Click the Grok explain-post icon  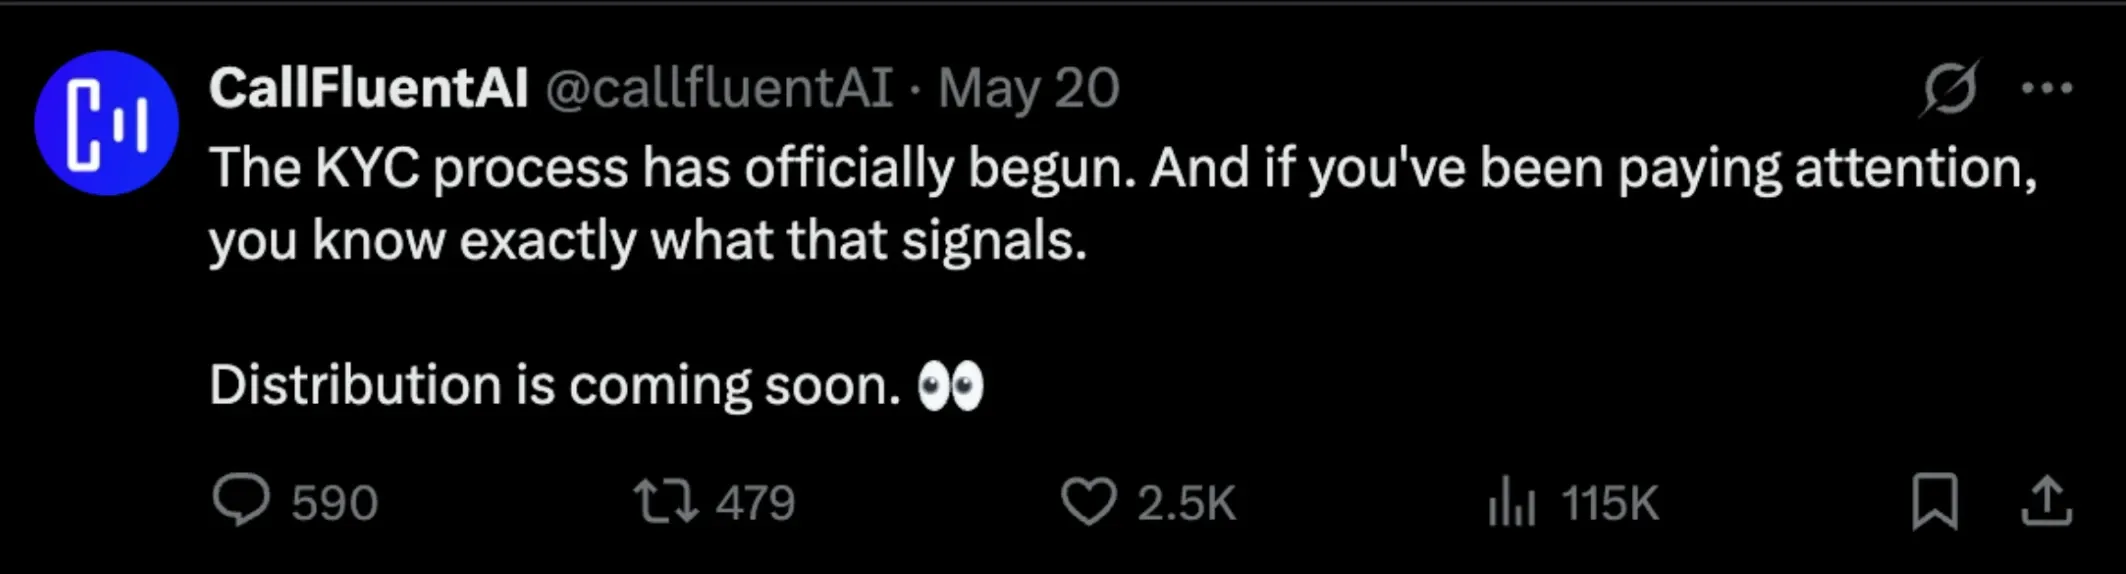pyautogui.click(x=1949, y=89)
